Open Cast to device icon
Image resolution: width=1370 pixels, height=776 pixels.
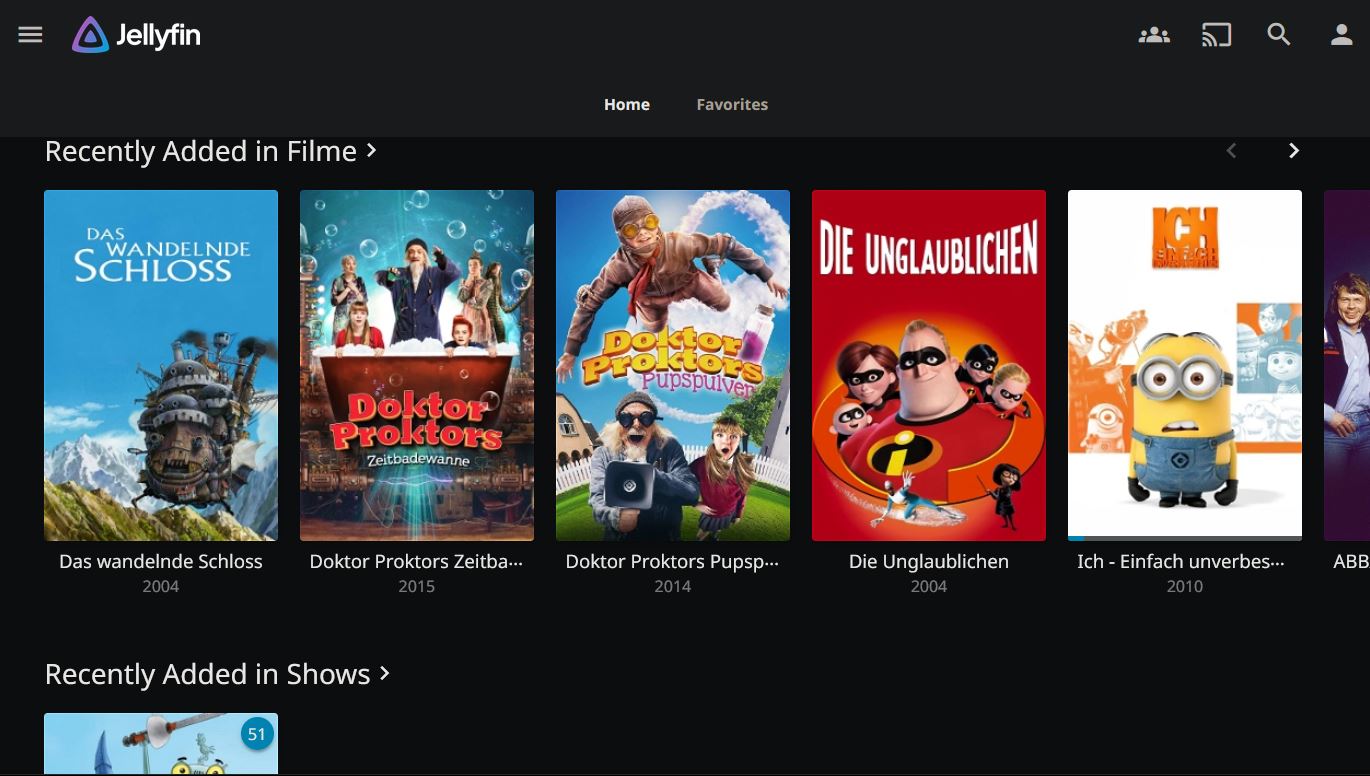click(1216, 35)
